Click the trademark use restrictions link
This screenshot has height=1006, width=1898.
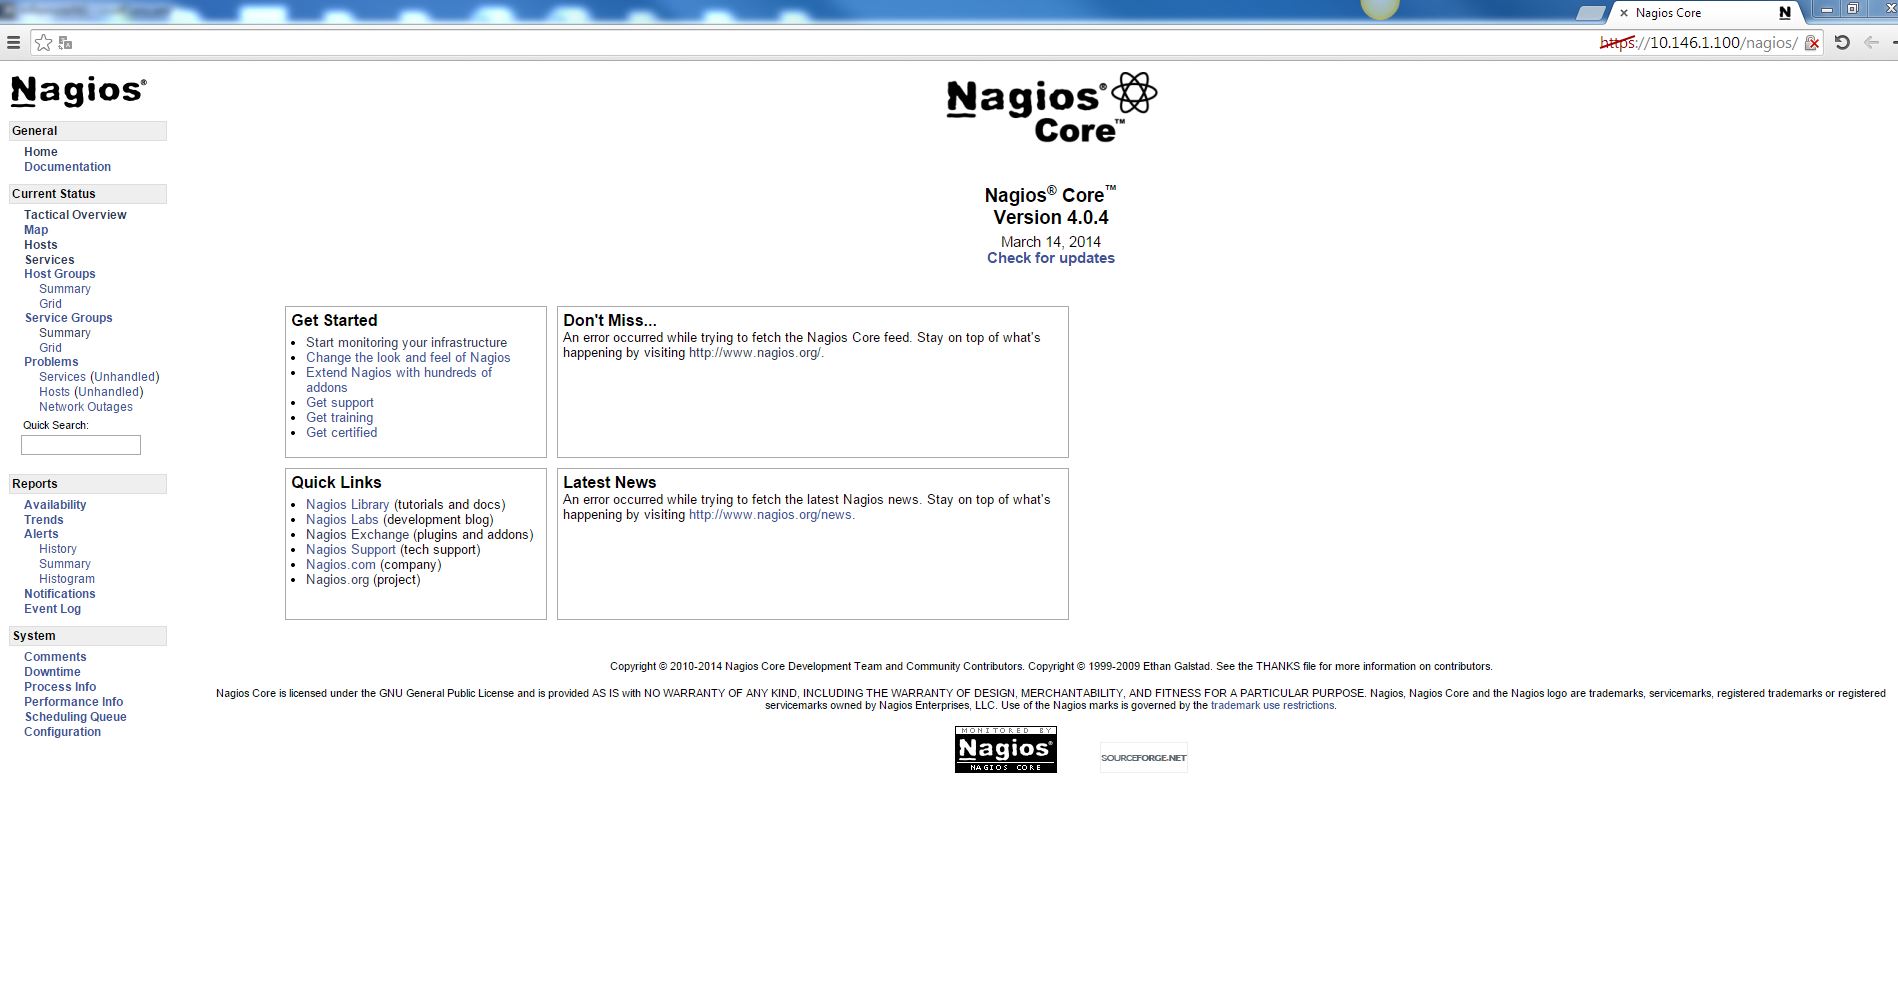[x=1272, y=705]
